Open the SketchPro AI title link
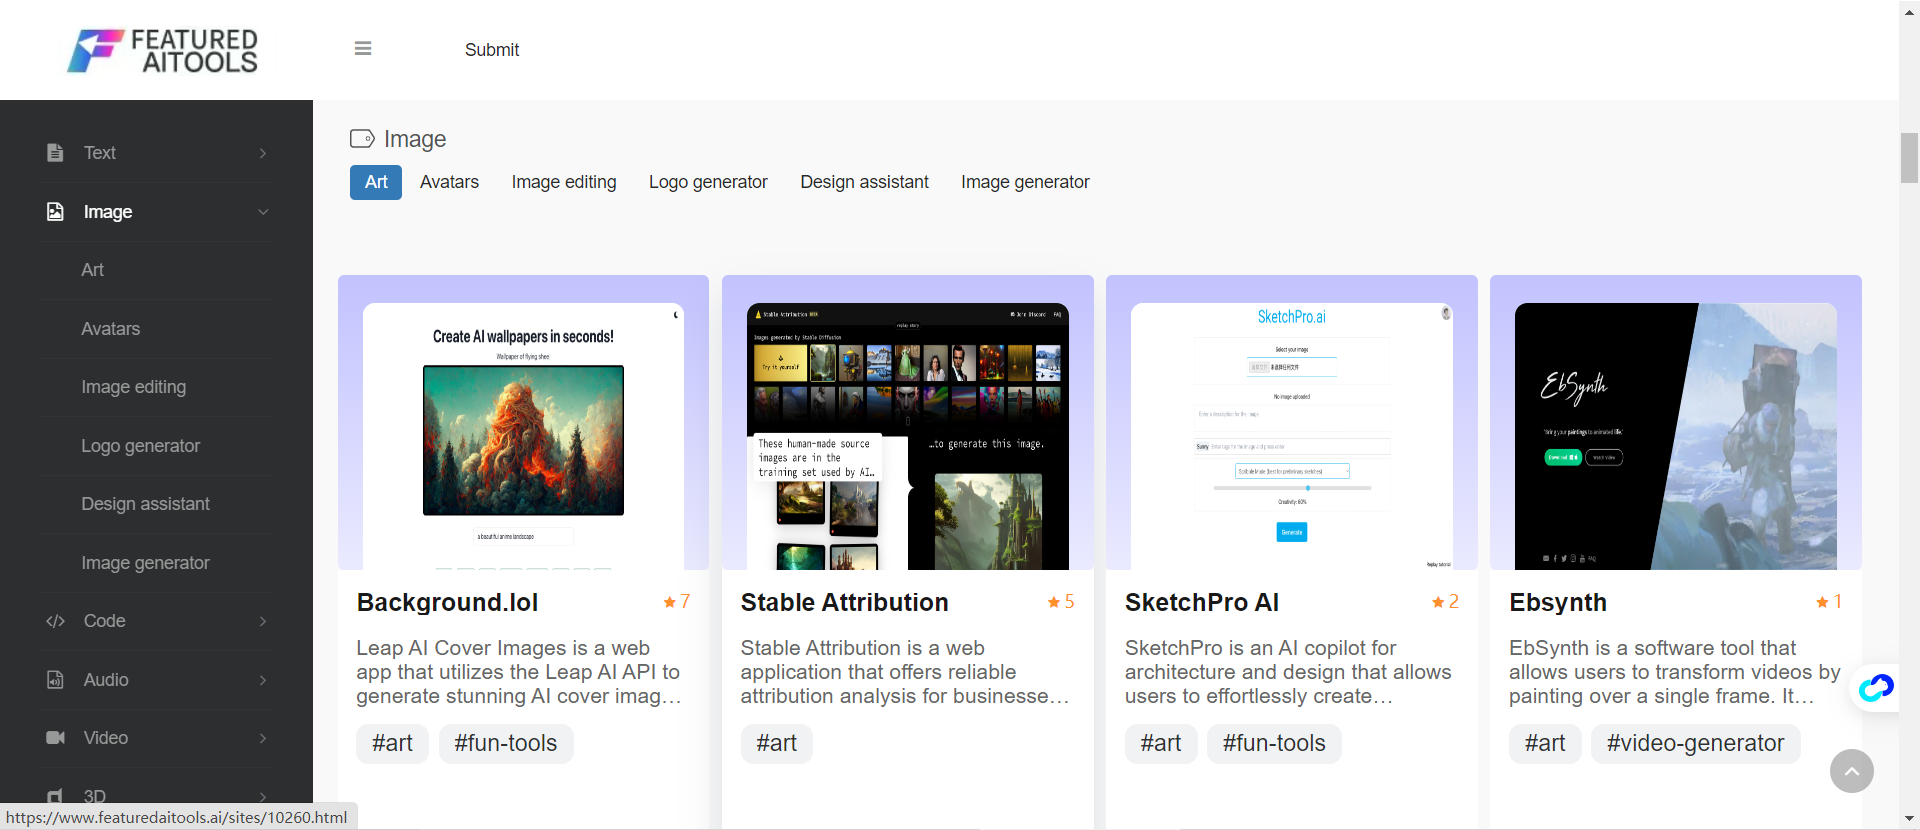Viewport: 1920px width, 830px height. pyautogui.click(x=1202, y=603)
